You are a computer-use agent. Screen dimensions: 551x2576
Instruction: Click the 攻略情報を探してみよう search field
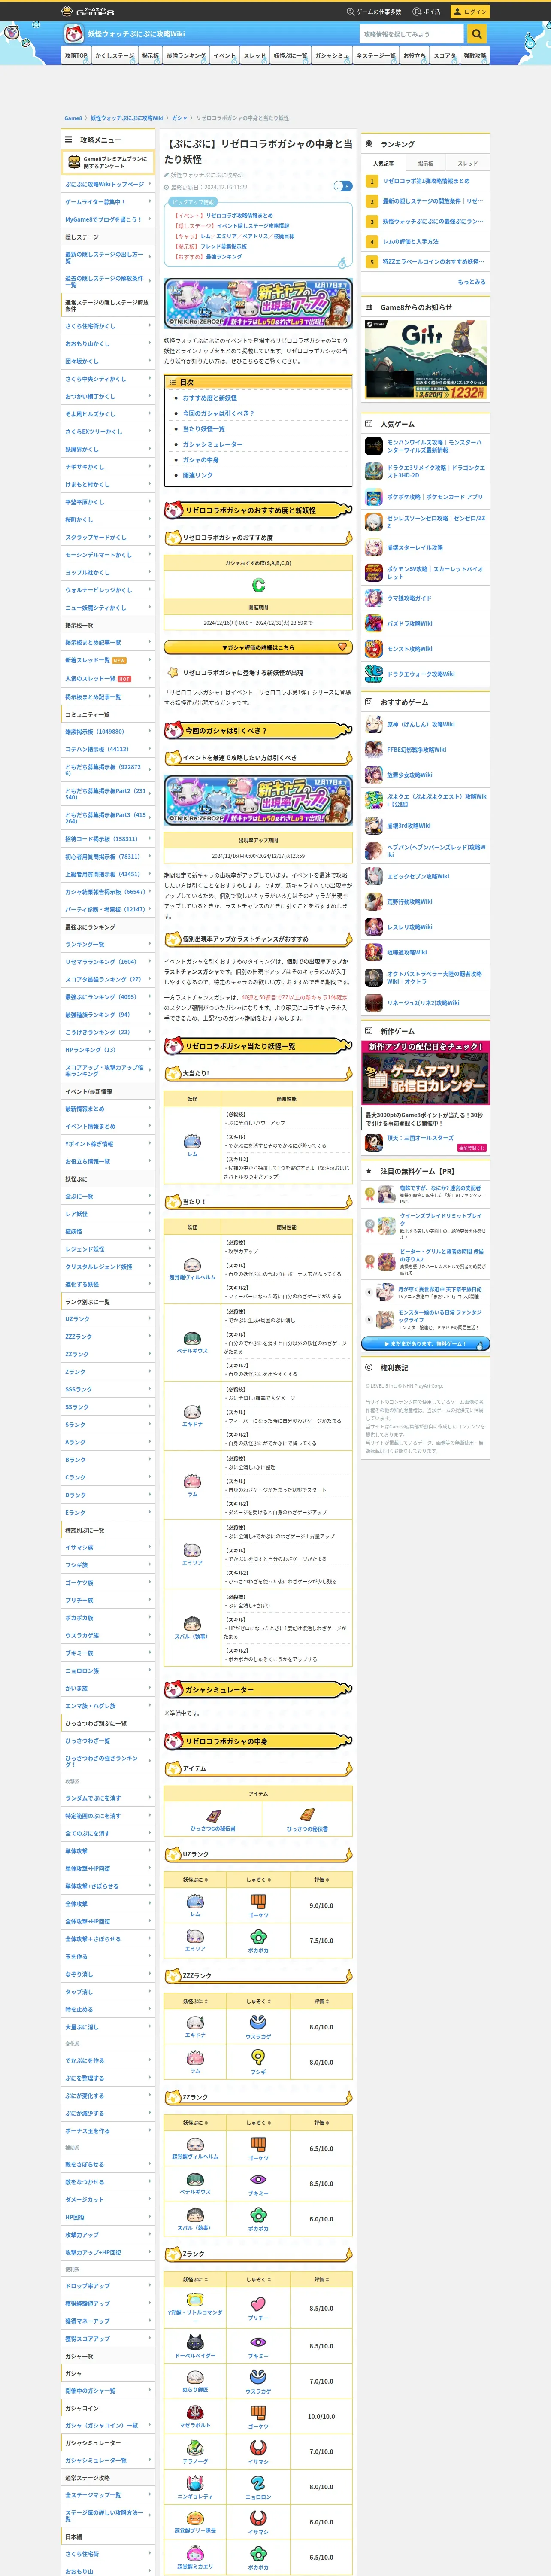(411, 34)
